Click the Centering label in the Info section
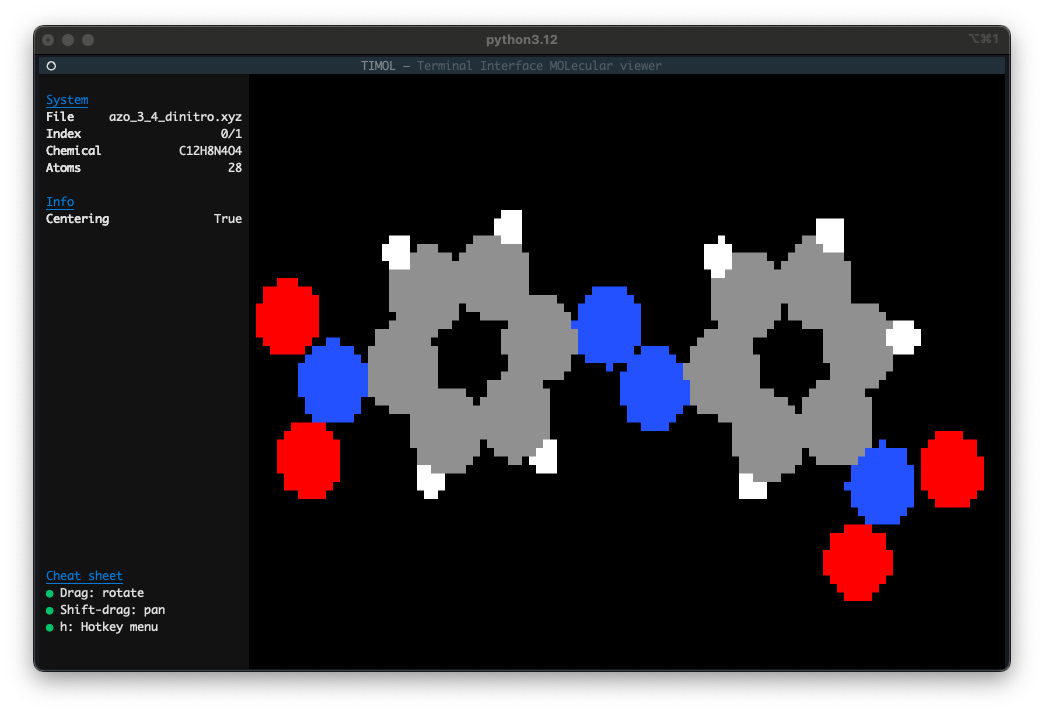This screenshot has height=713, width=1044. pos(77,219)
